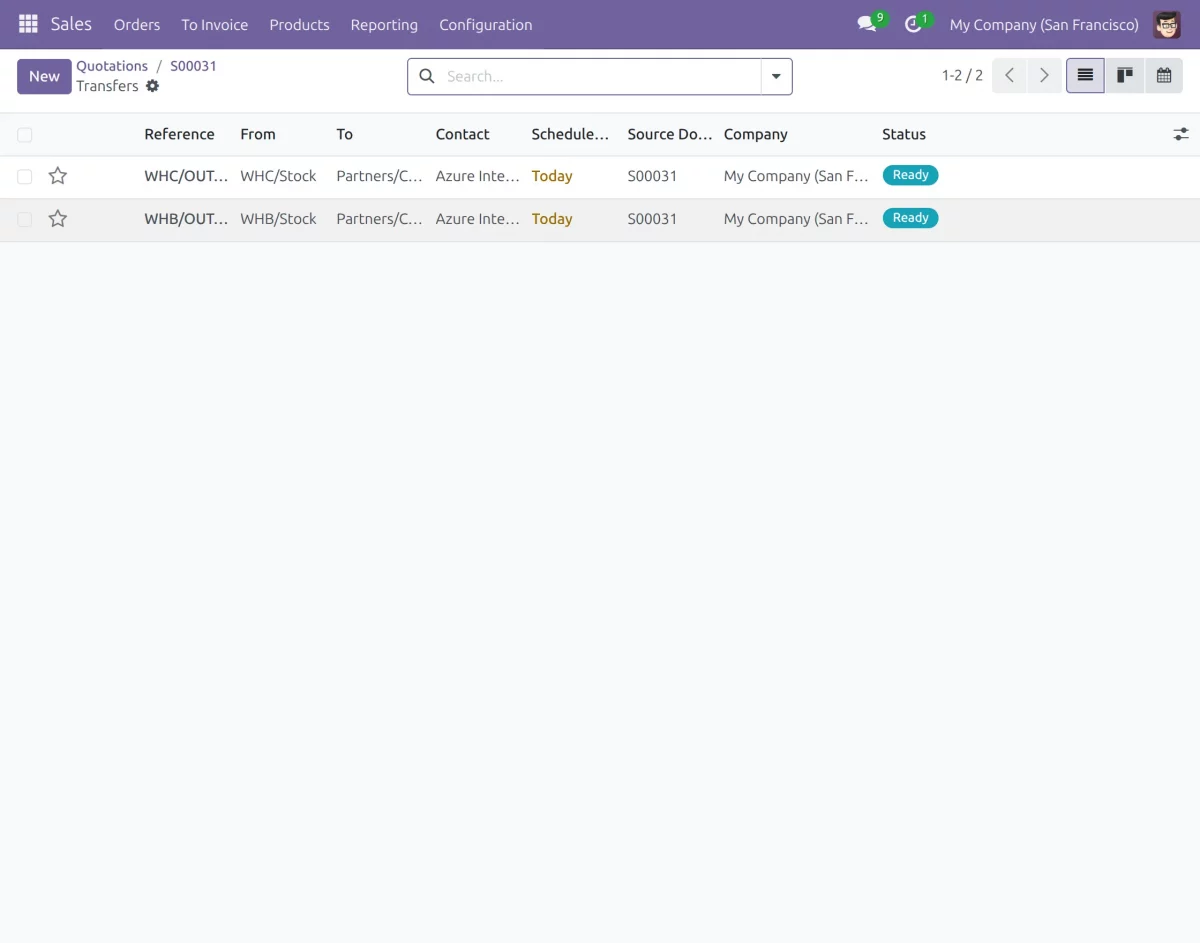Go to previous page of records
Viewport: 1200px width, 943px height.
pos(1009,75)
